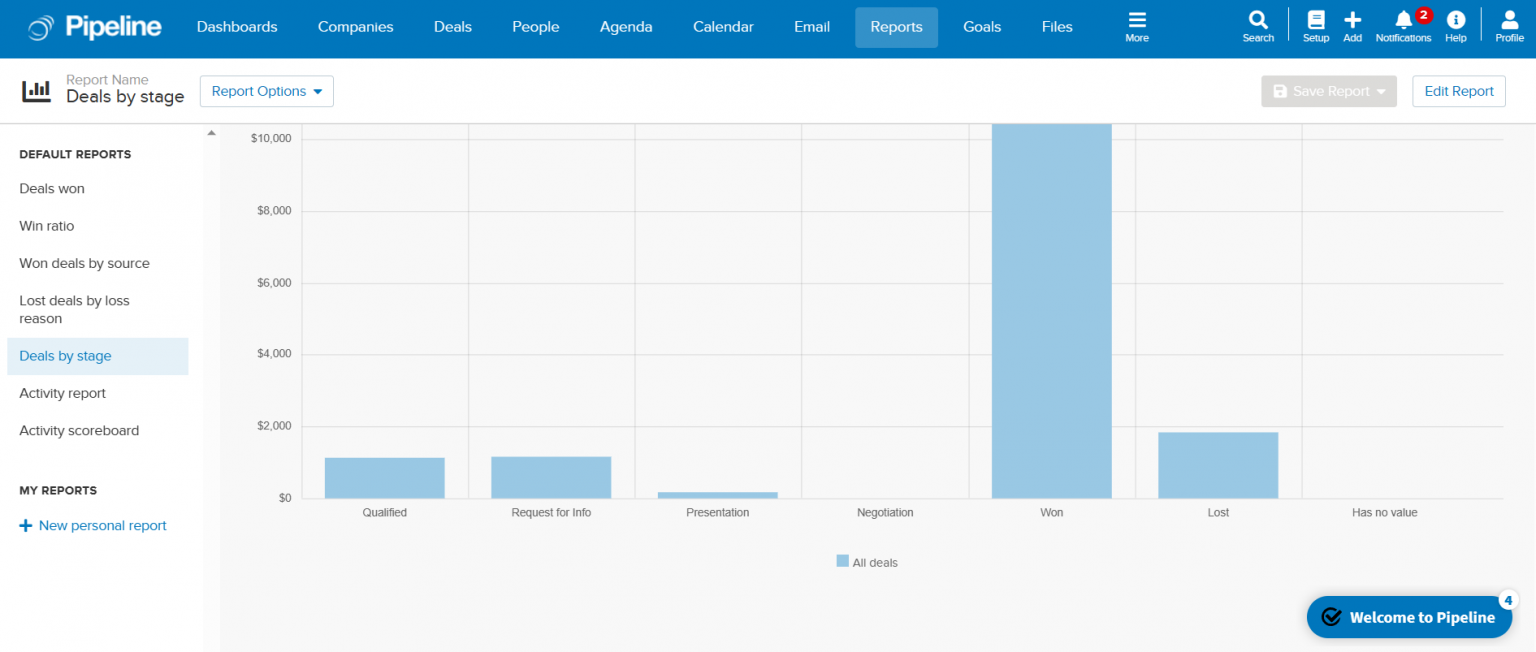Click the Profile icon
Image resolution: width=1536 pixels, height=652 pixels.
pyautogui.click(x=1509, y=22)
